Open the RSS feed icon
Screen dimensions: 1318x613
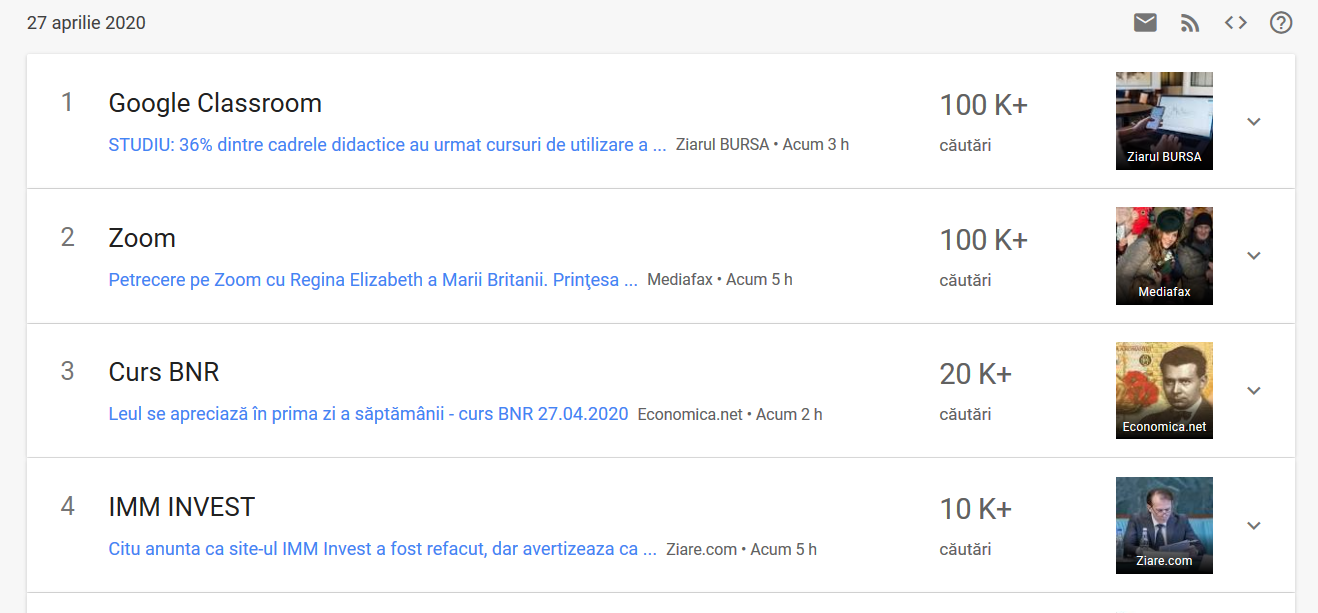tap(1190, 23)
